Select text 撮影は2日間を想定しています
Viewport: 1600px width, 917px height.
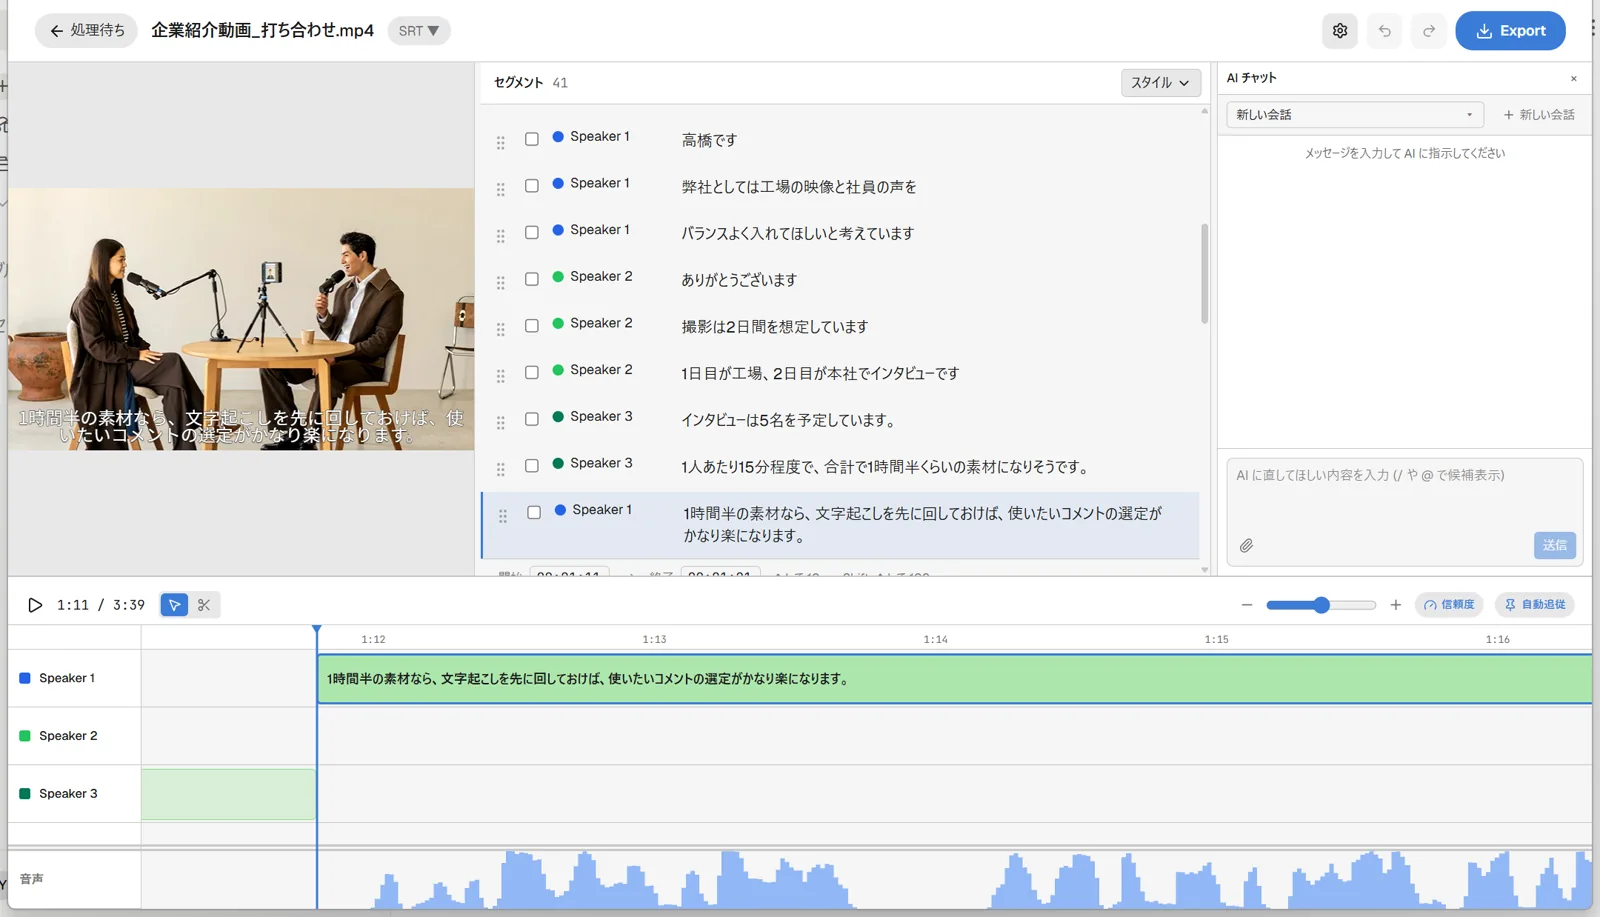775,327
